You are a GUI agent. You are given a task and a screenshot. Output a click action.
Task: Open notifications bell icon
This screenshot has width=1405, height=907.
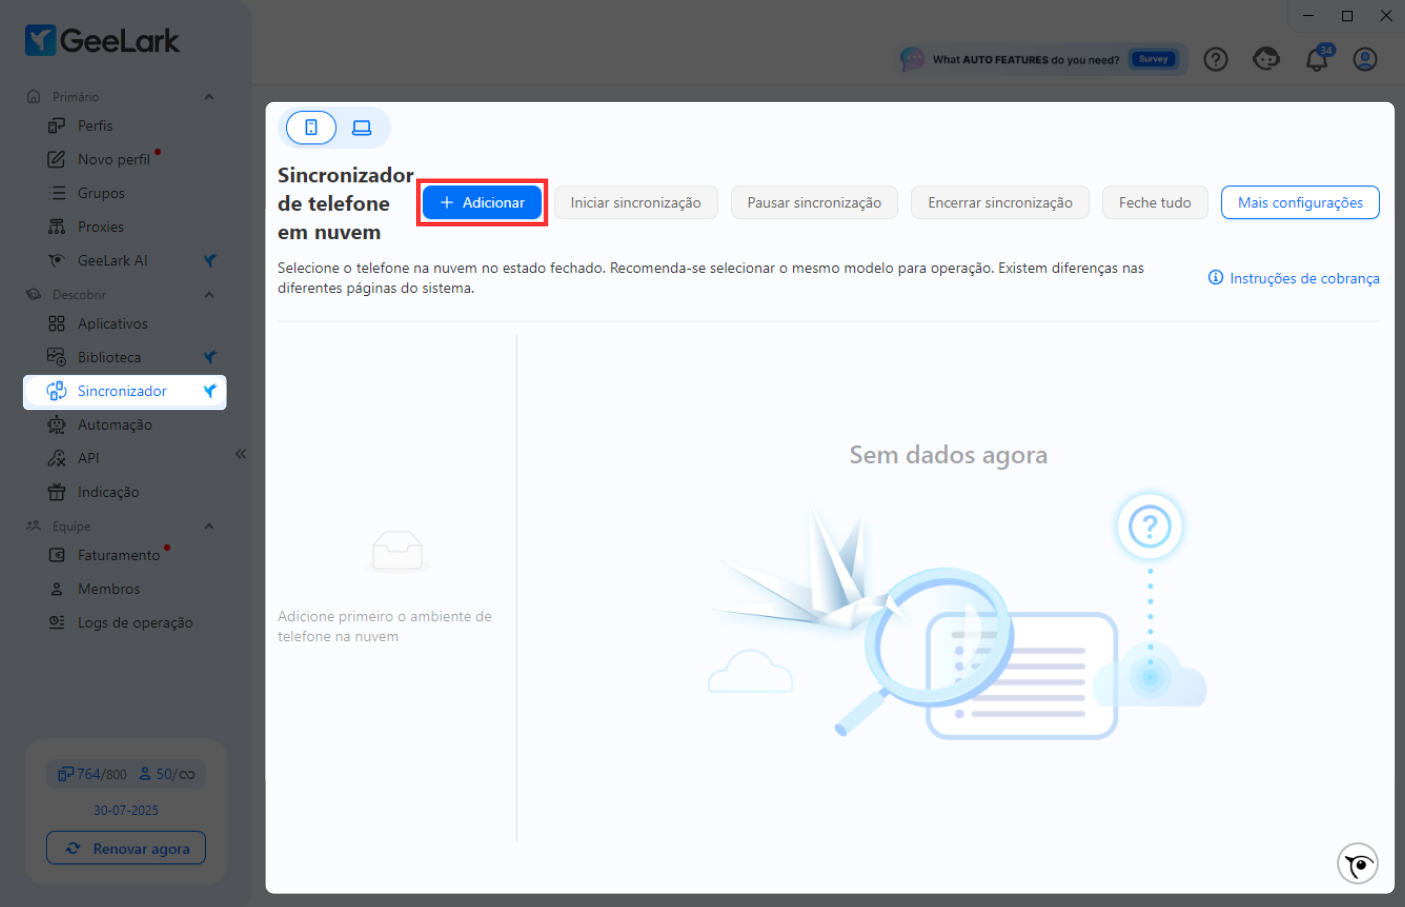tap(1317, 59)
